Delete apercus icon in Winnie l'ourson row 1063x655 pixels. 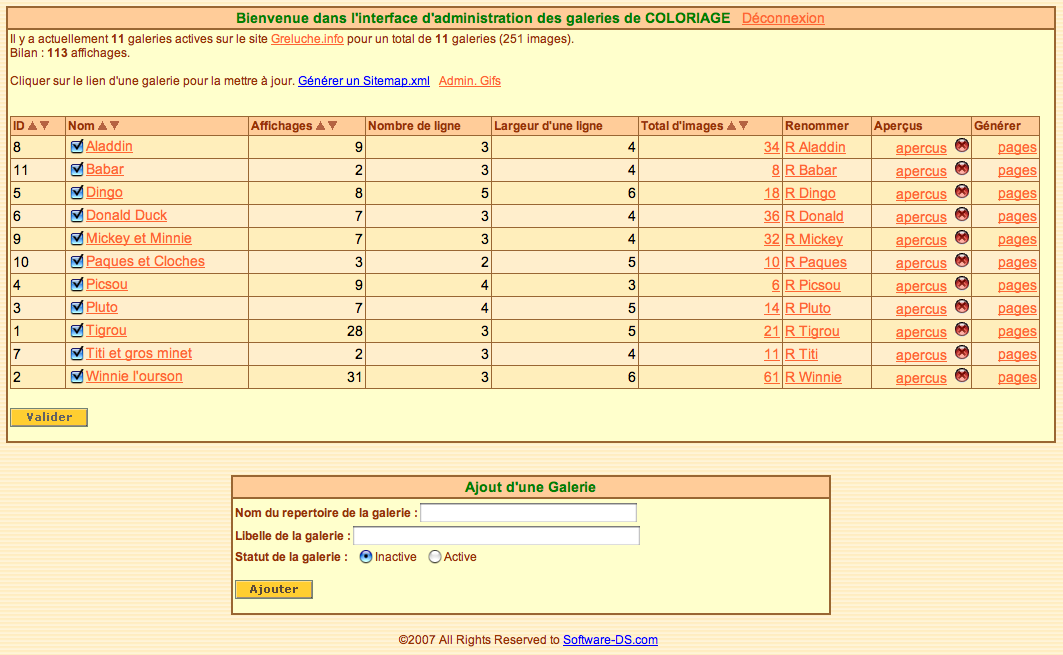pos(961,376)
